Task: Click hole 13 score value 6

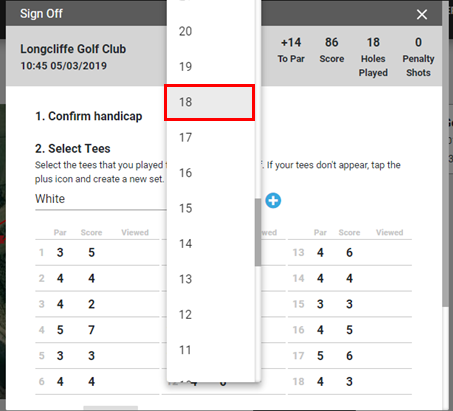Action: click(x=349, y=252)
